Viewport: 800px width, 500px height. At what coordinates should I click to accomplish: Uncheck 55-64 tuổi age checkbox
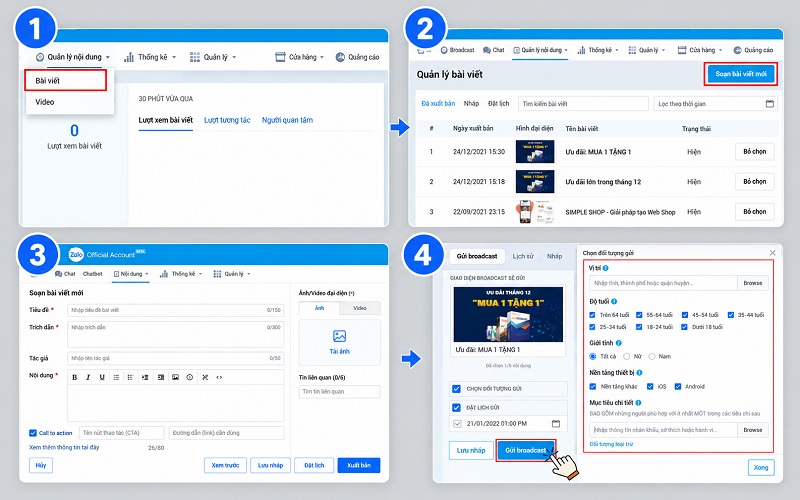point(639,315)
